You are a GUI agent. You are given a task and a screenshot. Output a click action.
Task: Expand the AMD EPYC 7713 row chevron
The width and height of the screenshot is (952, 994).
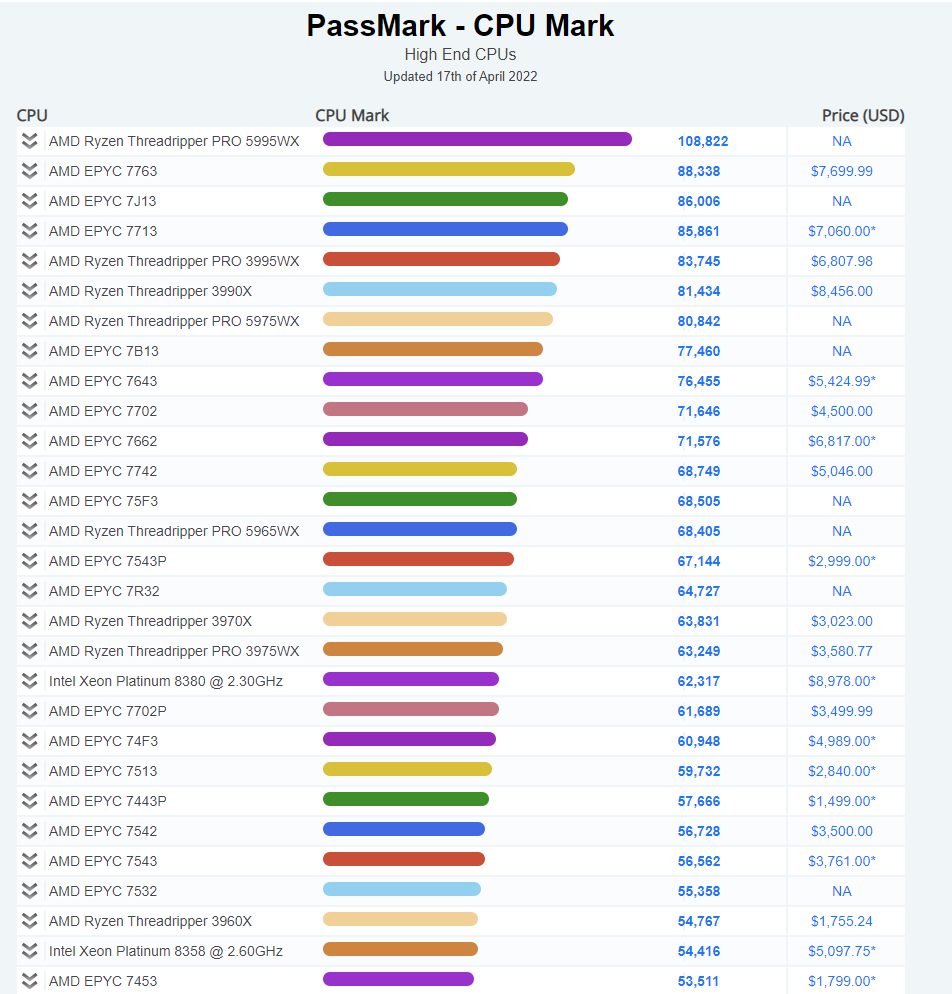[29, 231]
